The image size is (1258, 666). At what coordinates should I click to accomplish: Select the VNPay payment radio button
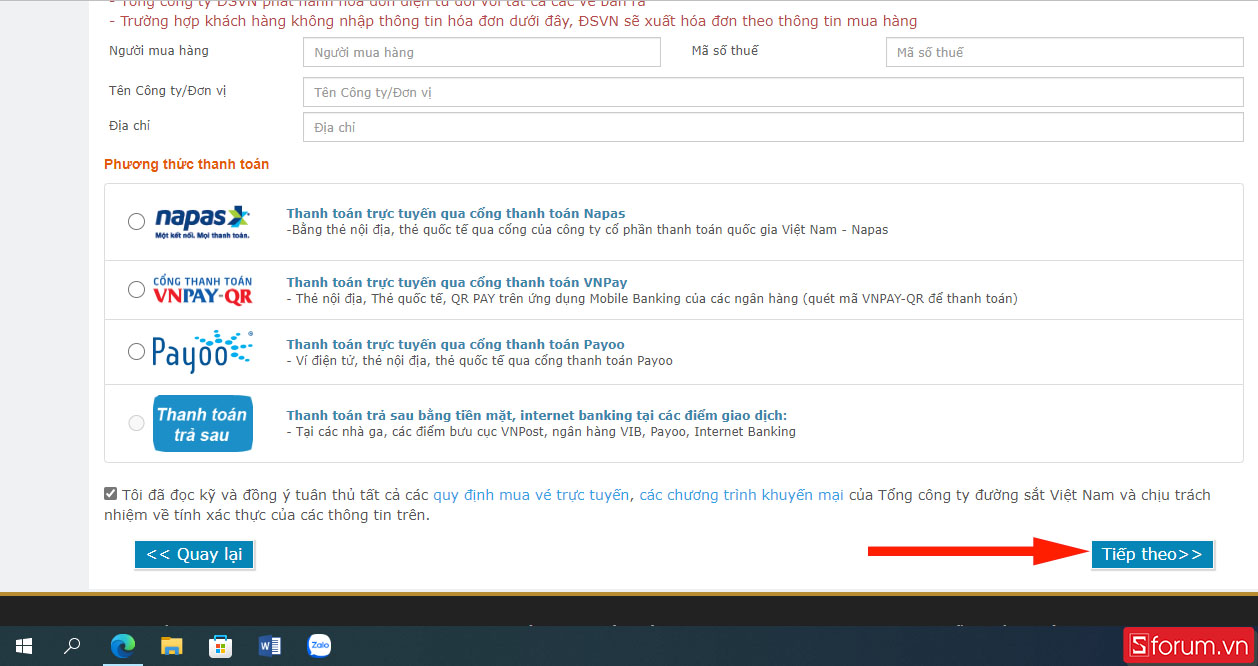136,290
